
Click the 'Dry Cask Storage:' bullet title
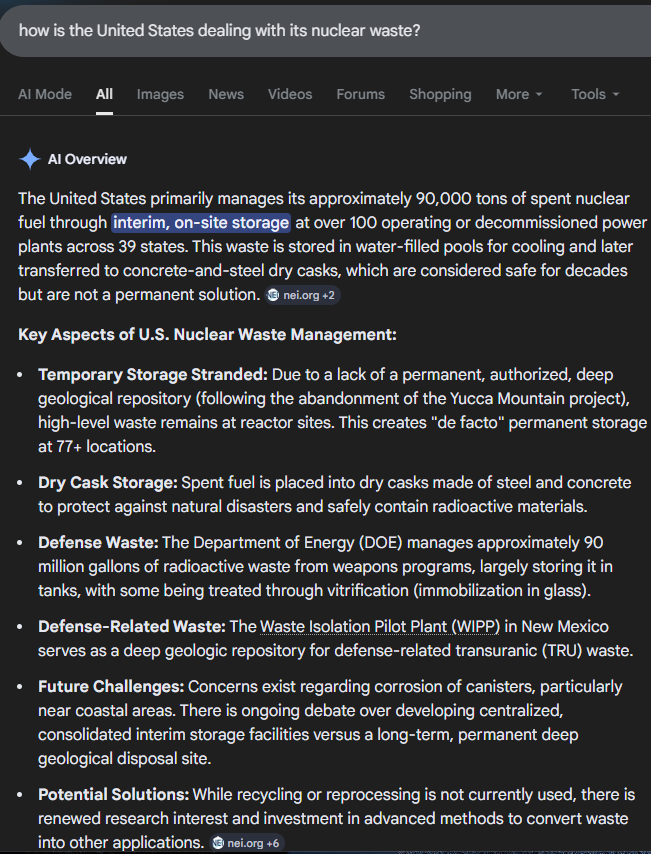[x=107, y=483]
